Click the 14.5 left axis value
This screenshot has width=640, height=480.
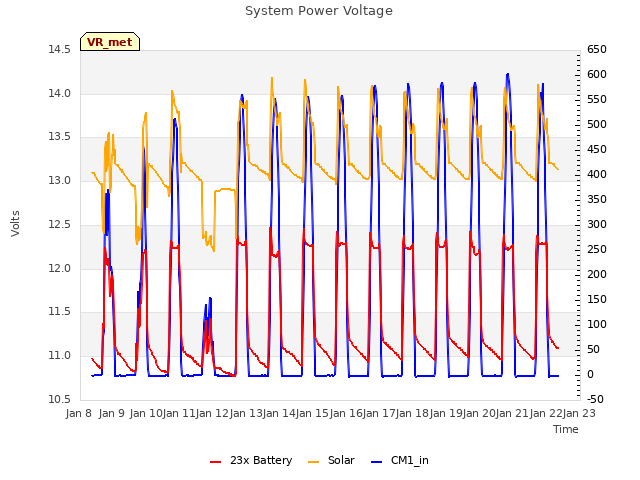pos(60,50)
